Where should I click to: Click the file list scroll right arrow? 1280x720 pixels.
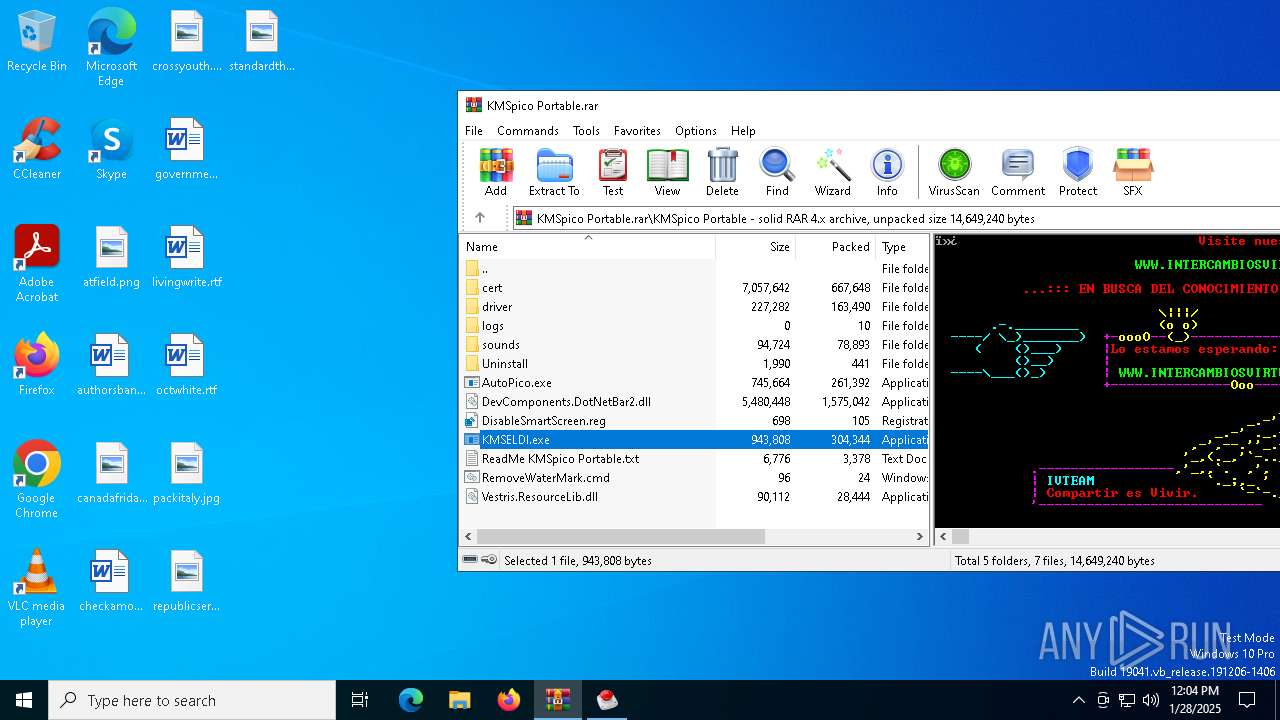(x=920, y=537)
